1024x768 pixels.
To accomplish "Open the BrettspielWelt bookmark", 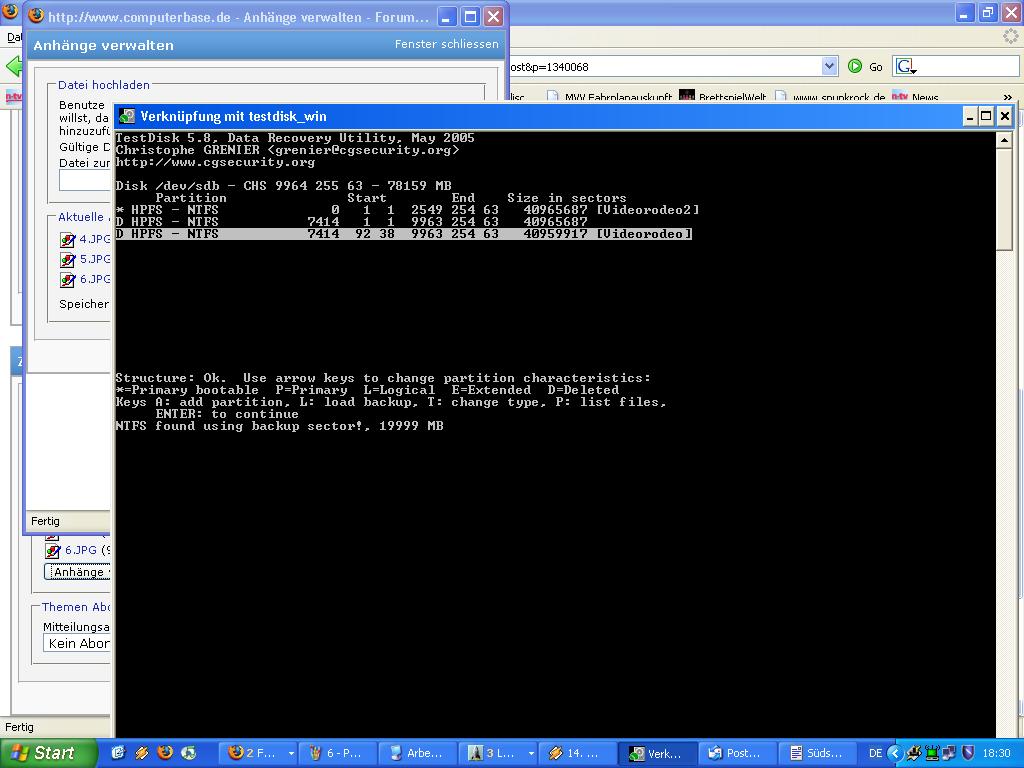I will [x=723, y=97].
